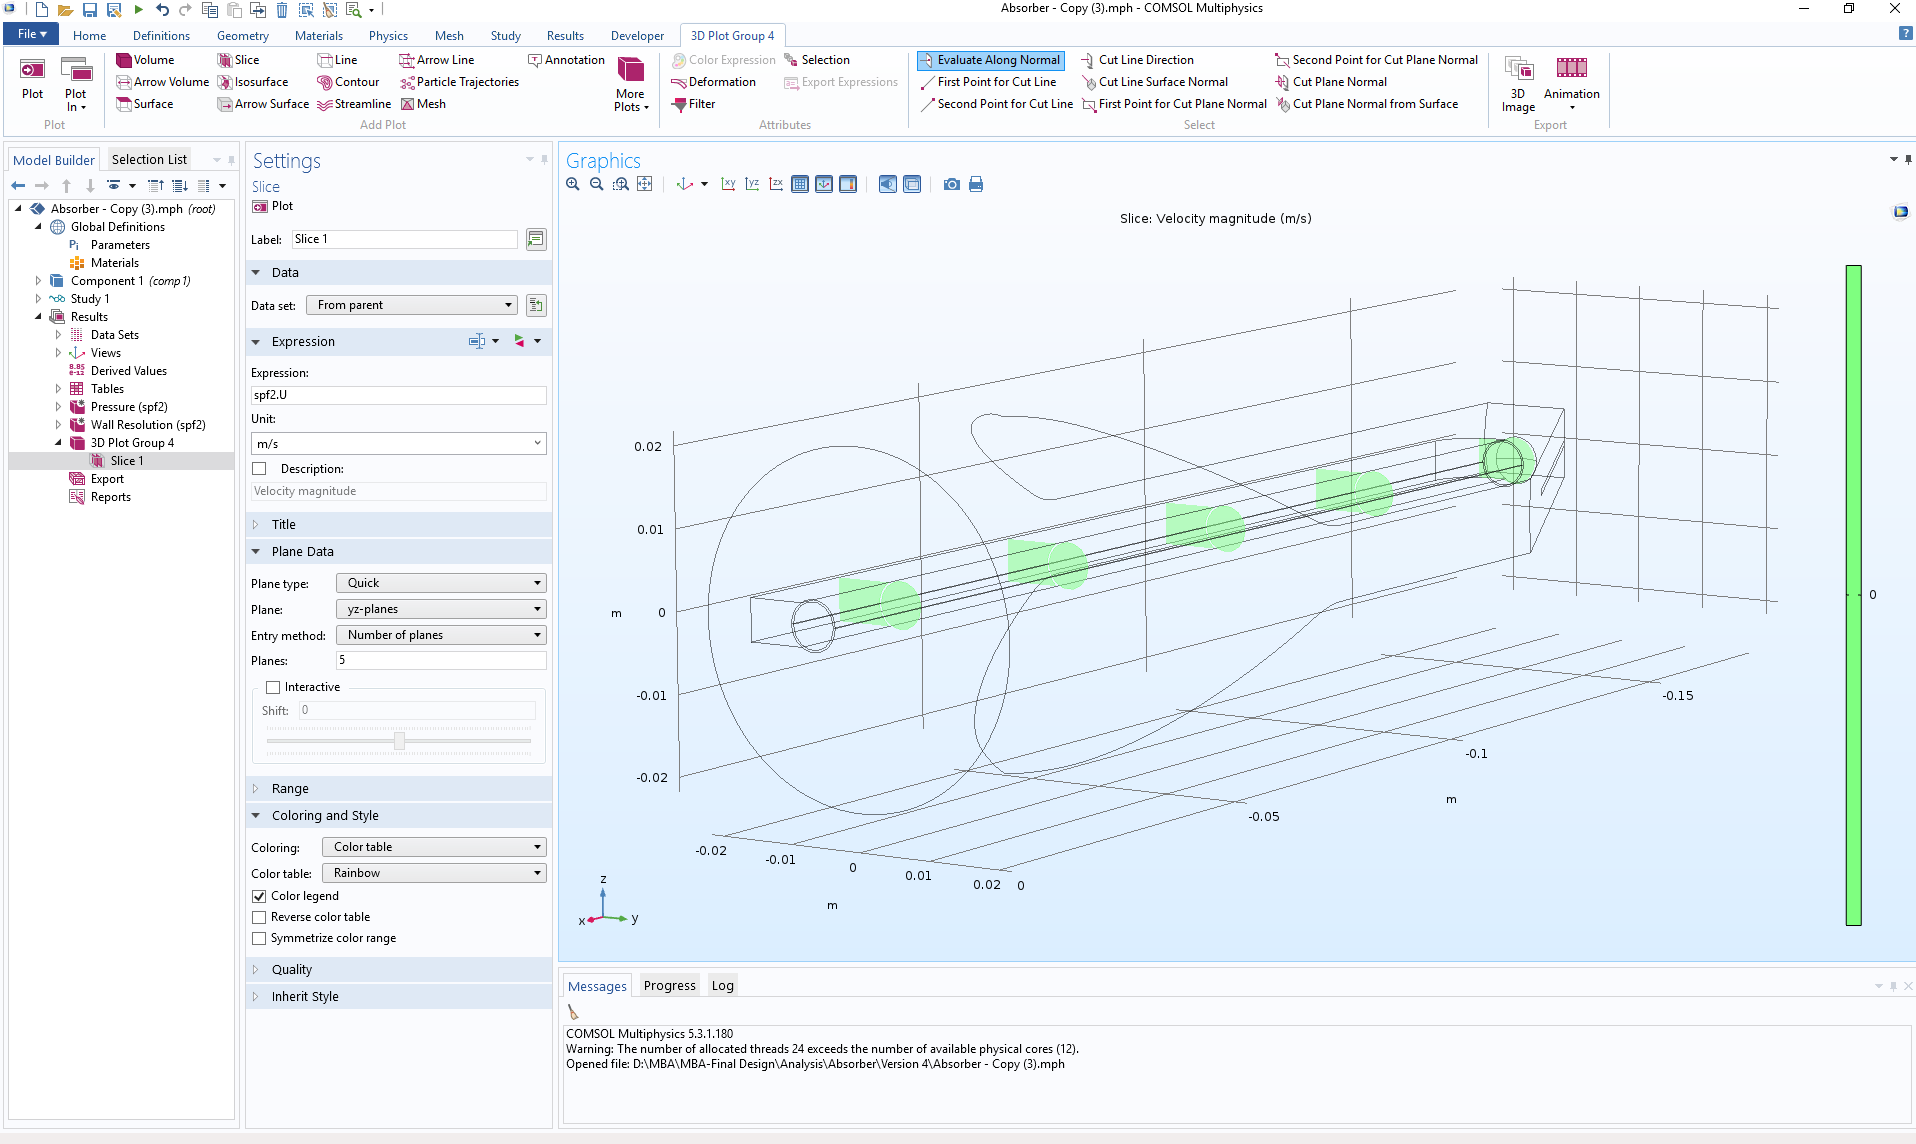
Task: Open the Plane type dropdown
Action: click(x=441, y=583)
